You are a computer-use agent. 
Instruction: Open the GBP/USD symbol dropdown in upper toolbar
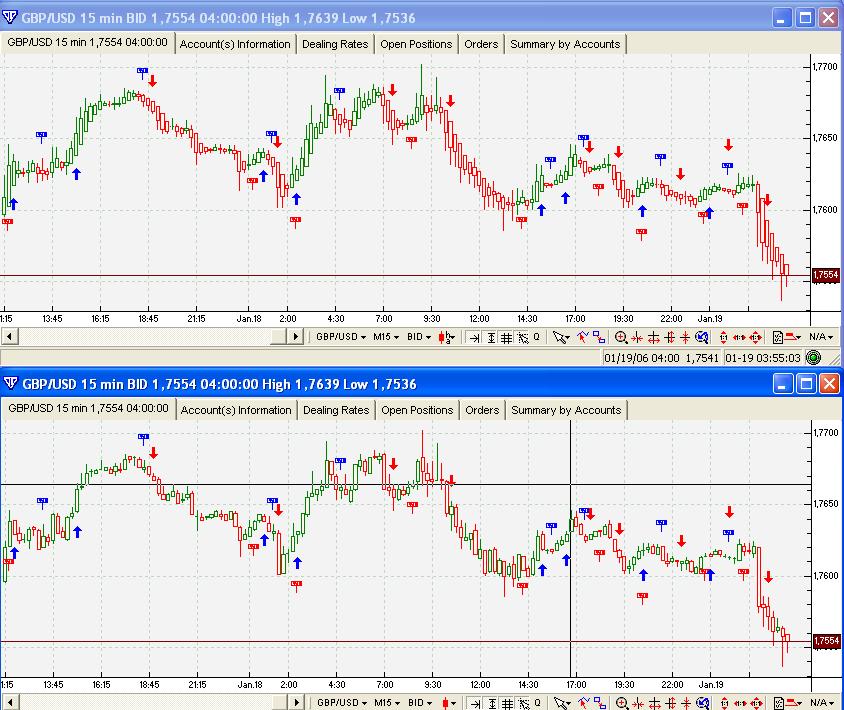click(x=340, y=337)
